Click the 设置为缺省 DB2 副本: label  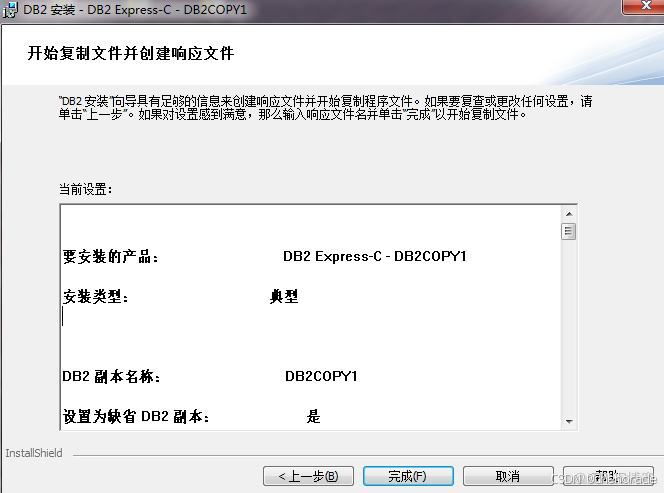(136, 416)
